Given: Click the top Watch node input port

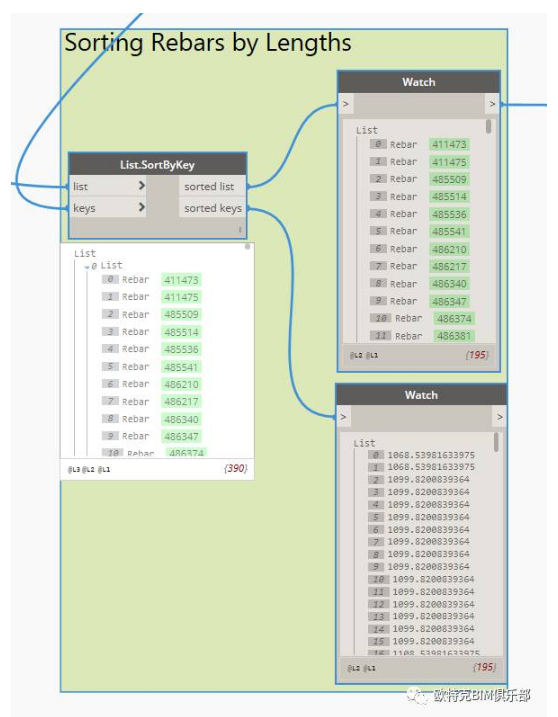Looking at the screenshot, I should pos(346,104).
